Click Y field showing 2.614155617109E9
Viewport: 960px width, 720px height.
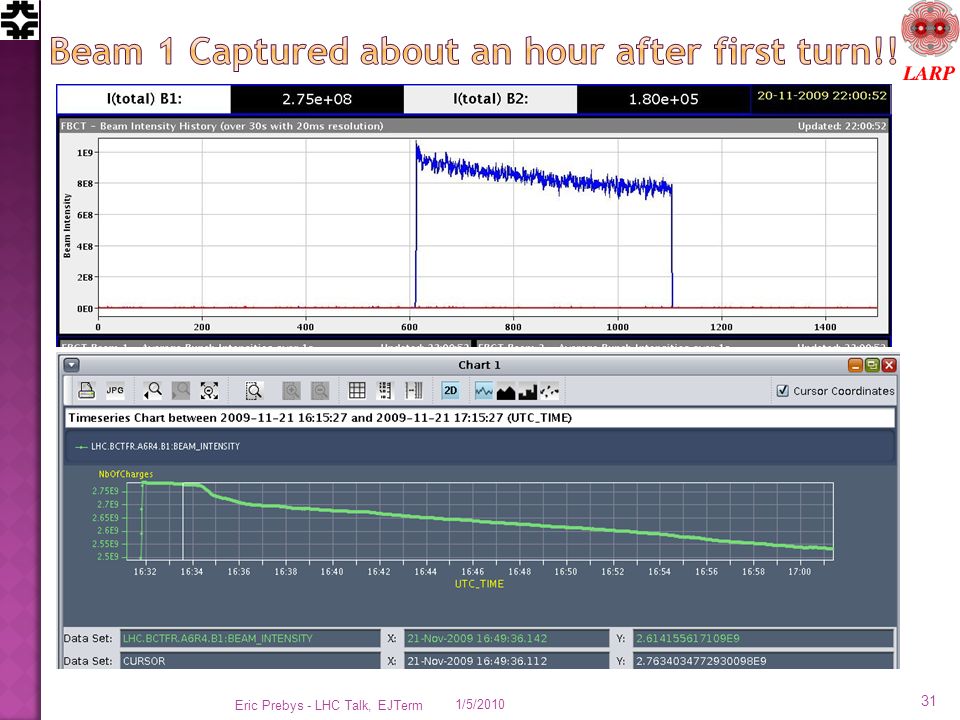click(763, 639)
